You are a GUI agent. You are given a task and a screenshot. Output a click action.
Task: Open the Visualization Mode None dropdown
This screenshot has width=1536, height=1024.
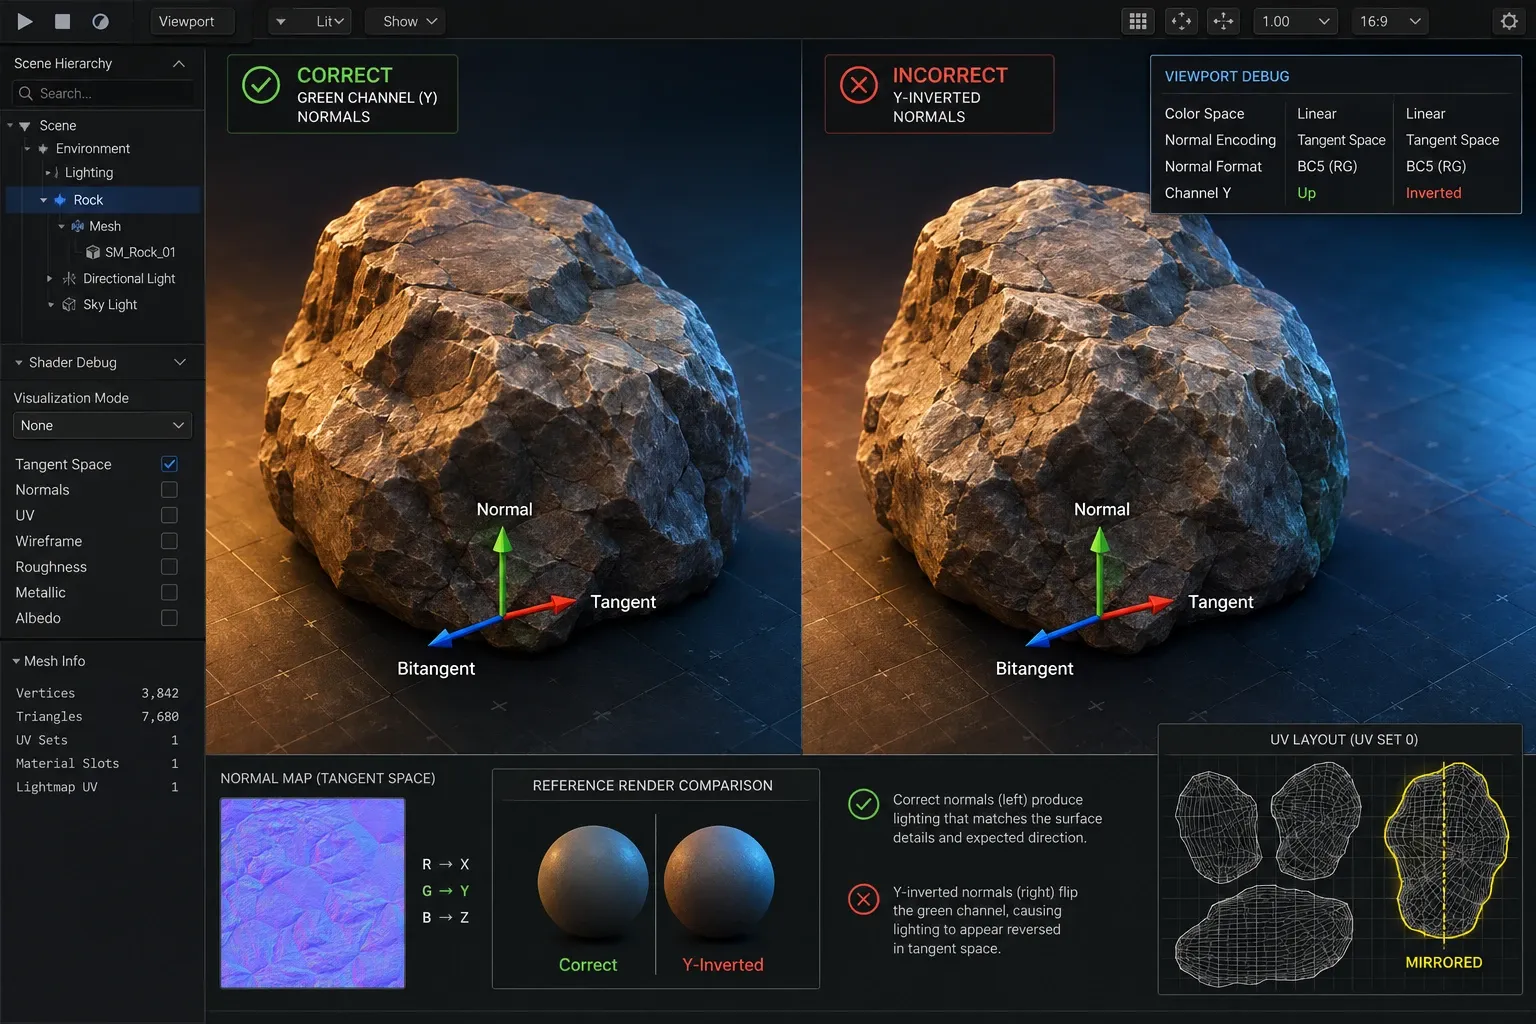click(x=102, y=425)
